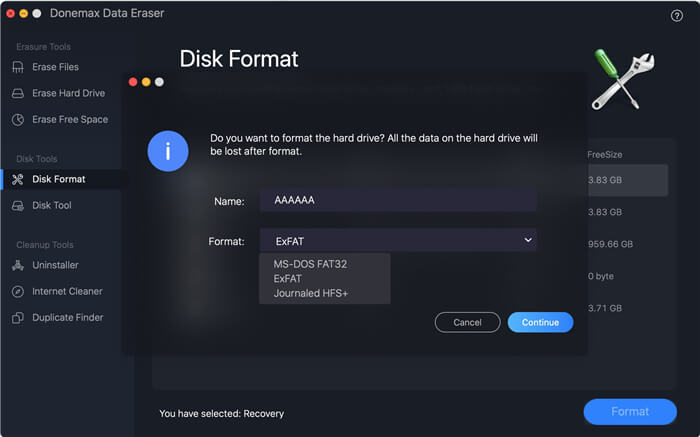Open Duplicate Finder
This screenshot has width=700, height=437.
(x=68, y=317)
